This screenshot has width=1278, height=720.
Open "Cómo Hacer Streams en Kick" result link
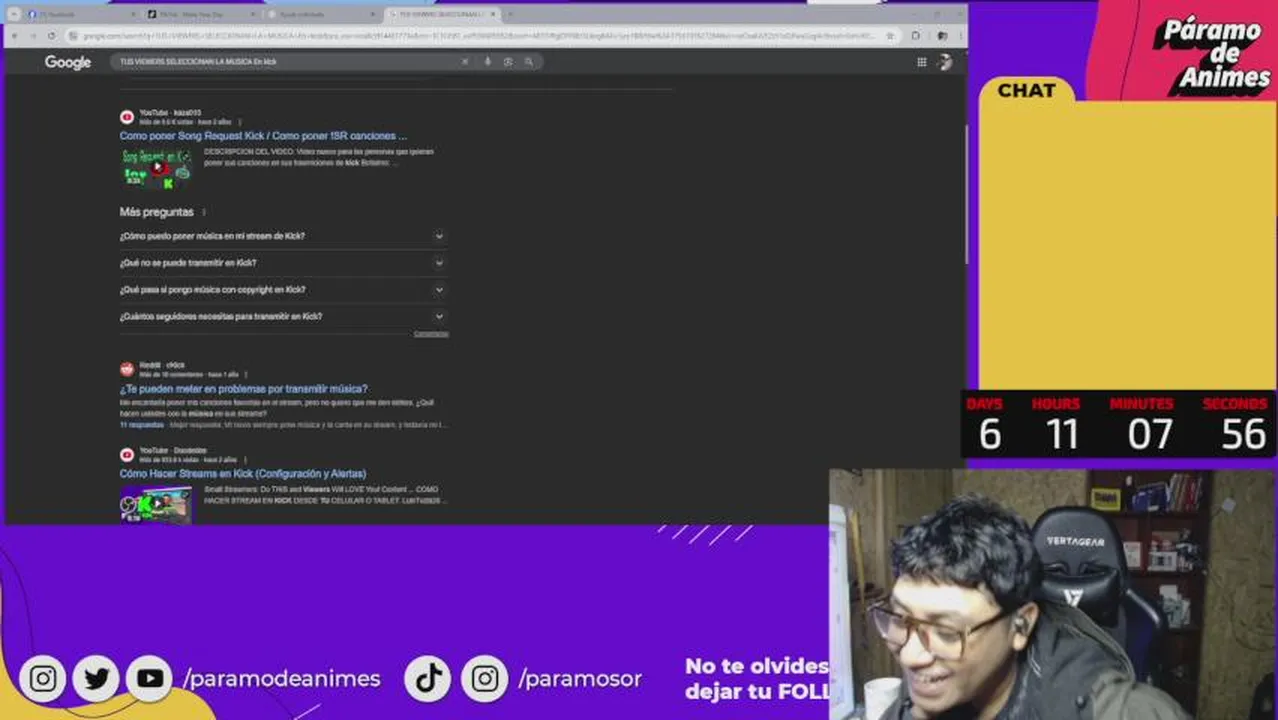pyautogui.click(x=243, y=474)
